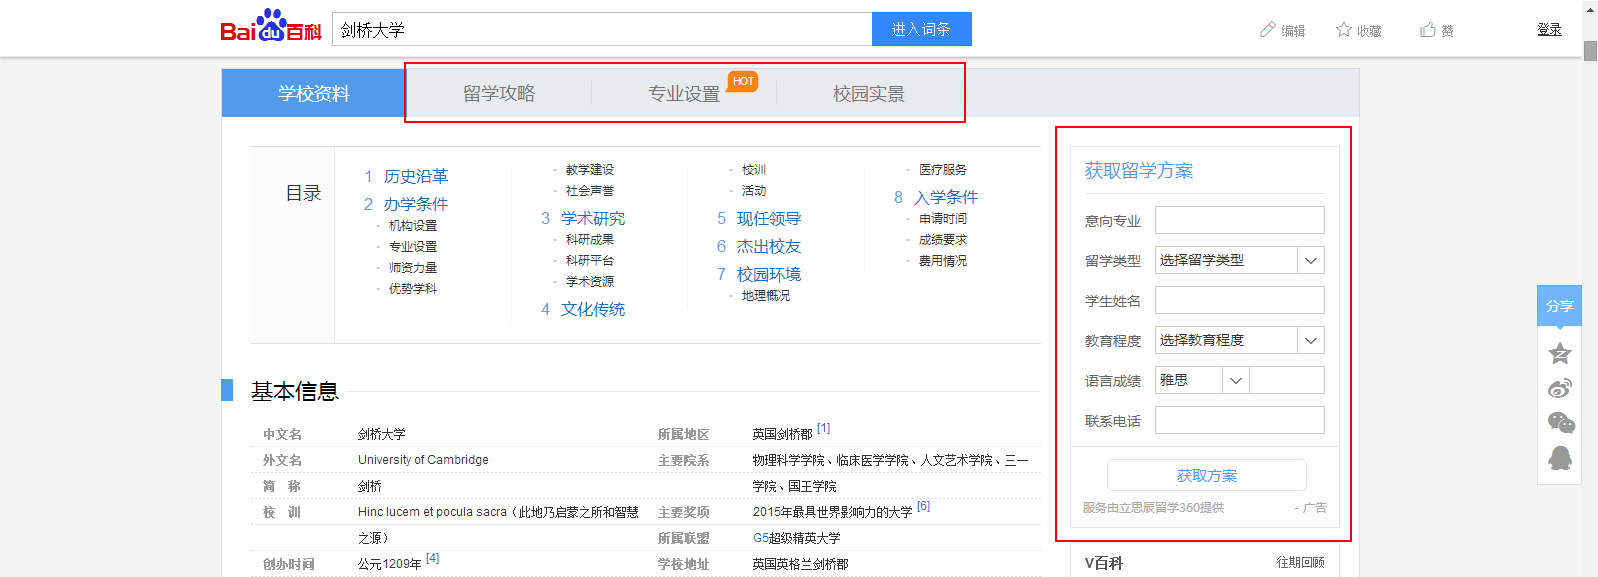
Task: Go to 申请时间 subsection
Action: tap(943, 219)
